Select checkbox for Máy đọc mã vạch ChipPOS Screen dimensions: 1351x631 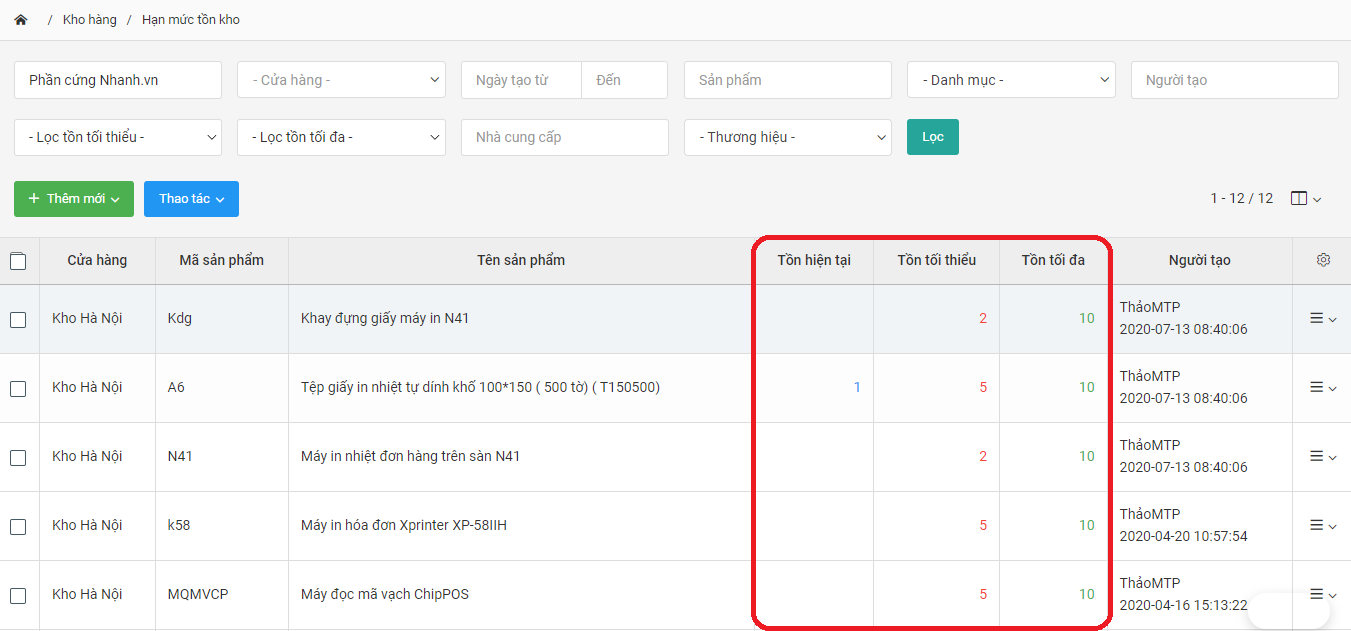point(18,596)
